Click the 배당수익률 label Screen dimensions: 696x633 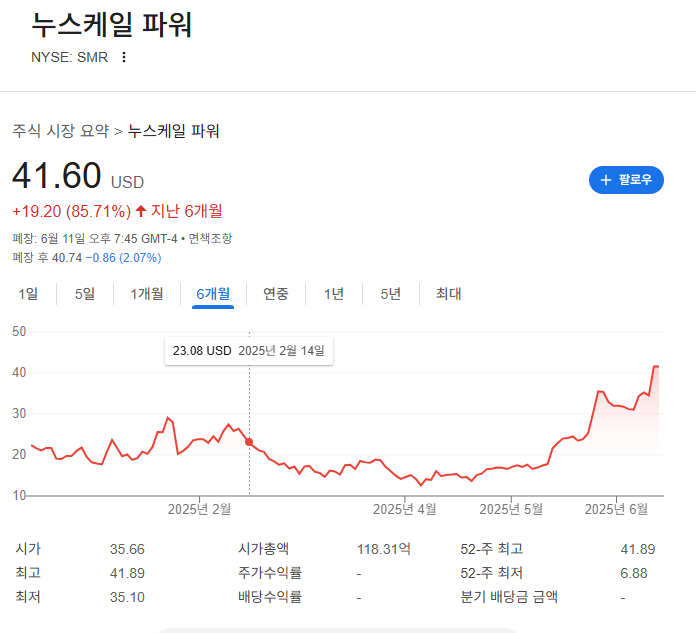coord(270,597)
